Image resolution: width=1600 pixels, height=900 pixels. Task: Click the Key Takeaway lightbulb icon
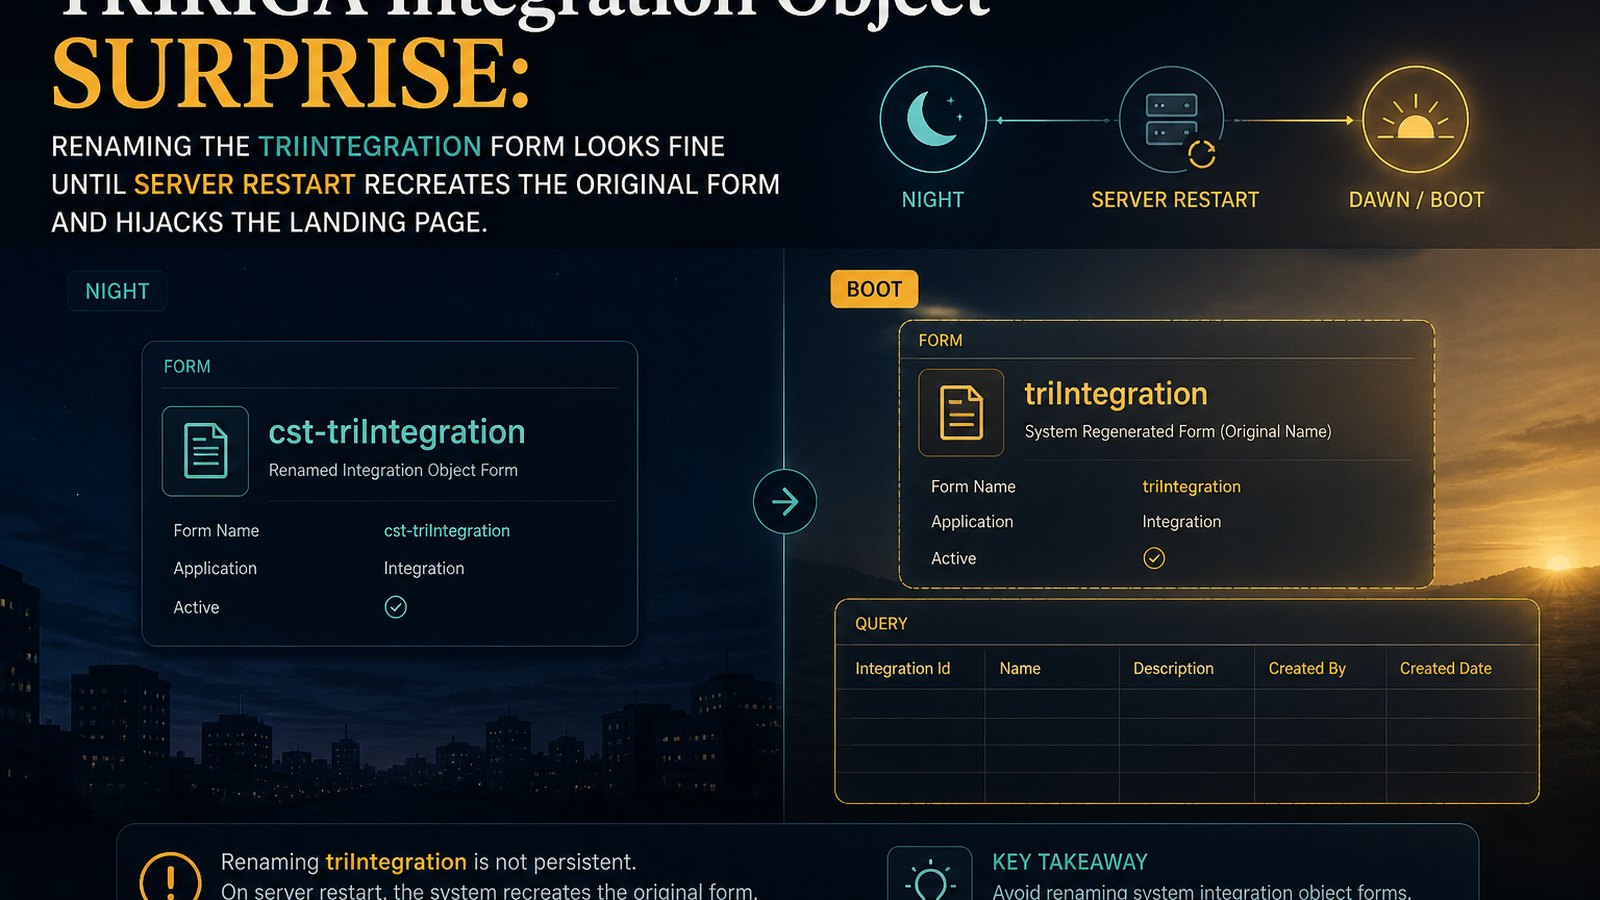click(x=930, y=878)
